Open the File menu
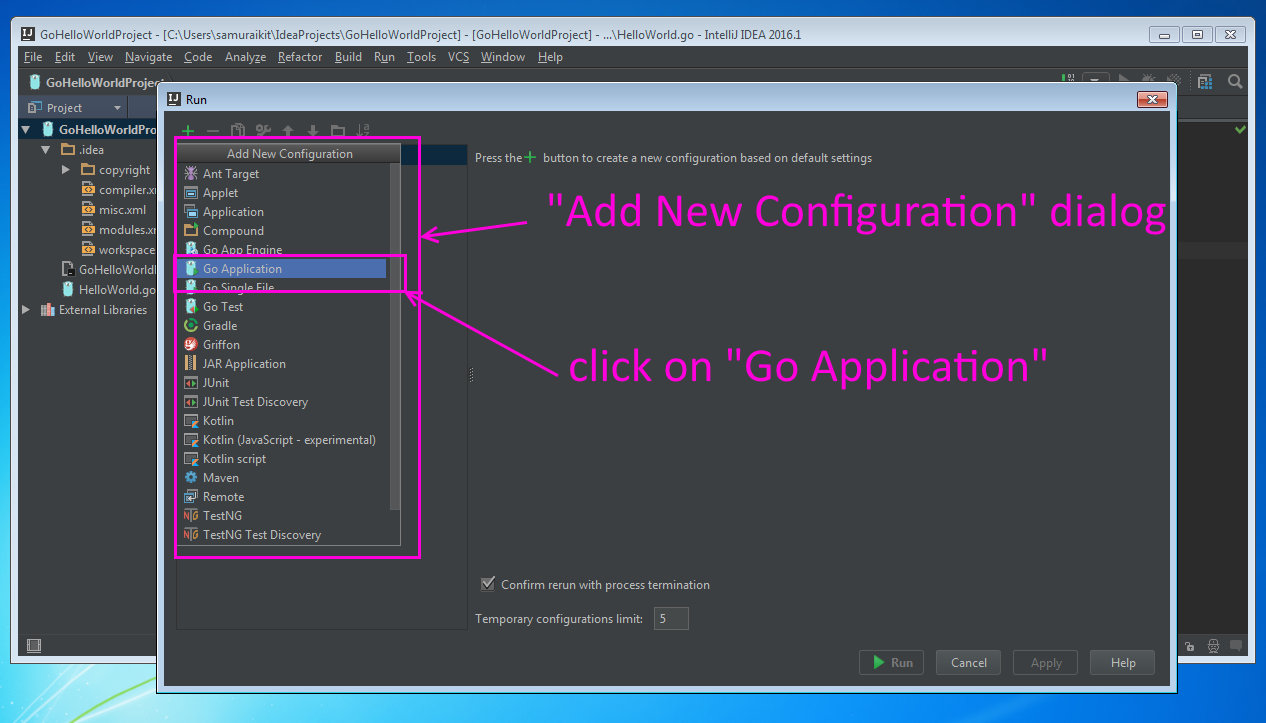1266x723 pixels. pyautogui.click(x=33, y=57)
